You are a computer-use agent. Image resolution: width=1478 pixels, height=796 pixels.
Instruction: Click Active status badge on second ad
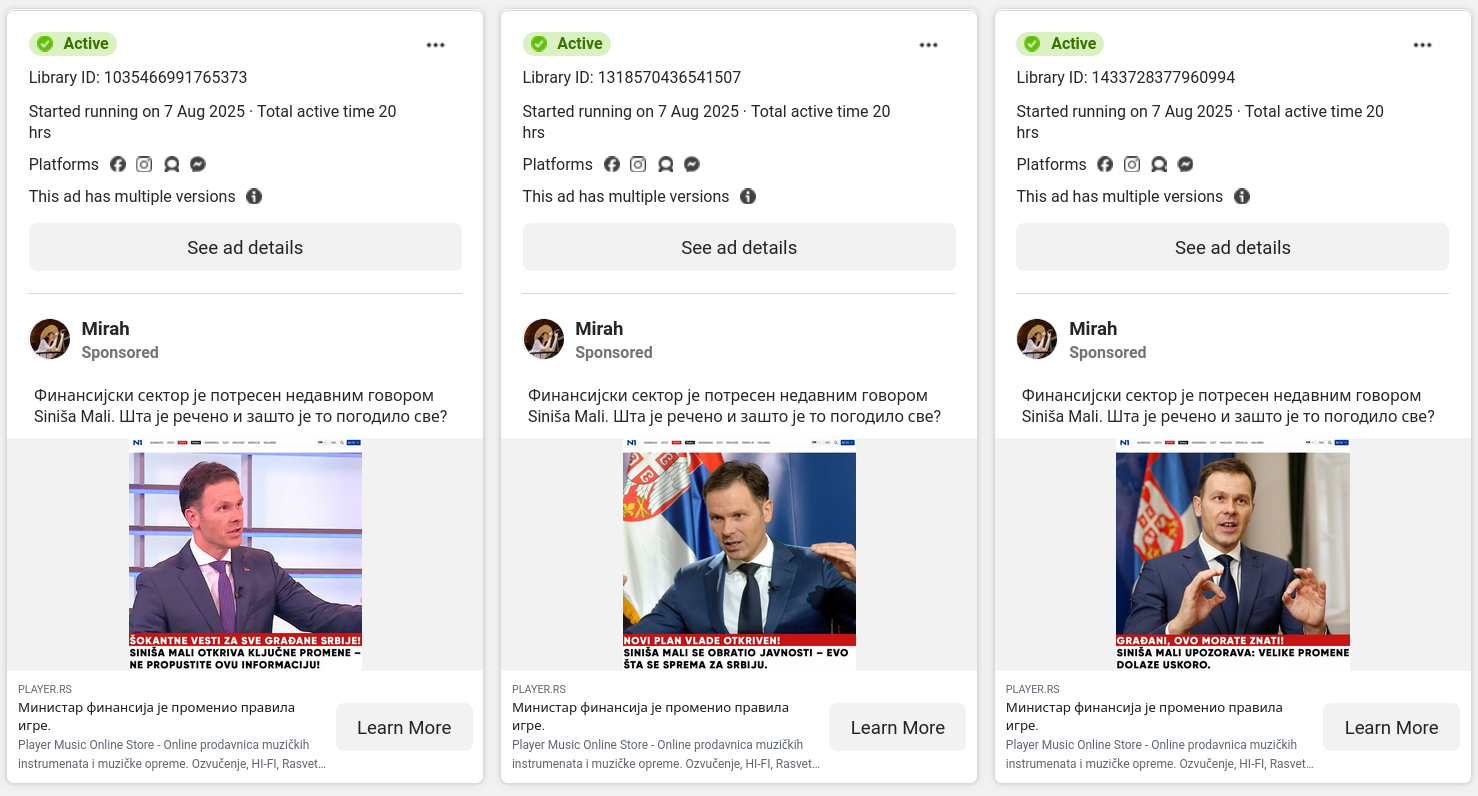coord(567,44)
